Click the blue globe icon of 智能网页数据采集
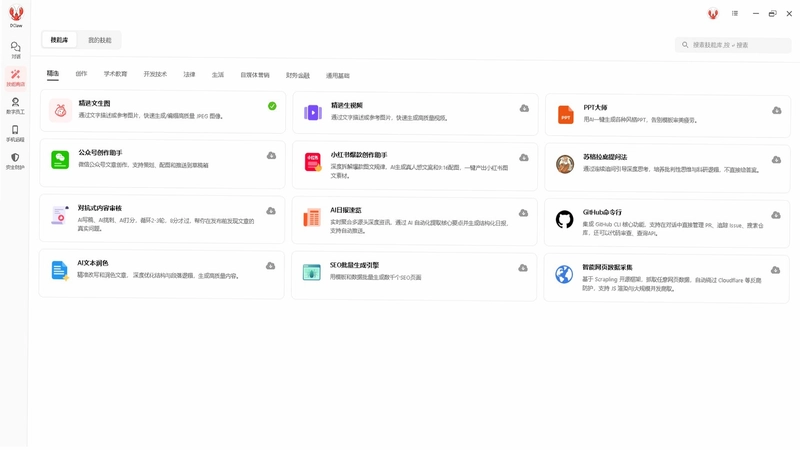This screenshot has height=450, width=800. click(x=564, y=274)
